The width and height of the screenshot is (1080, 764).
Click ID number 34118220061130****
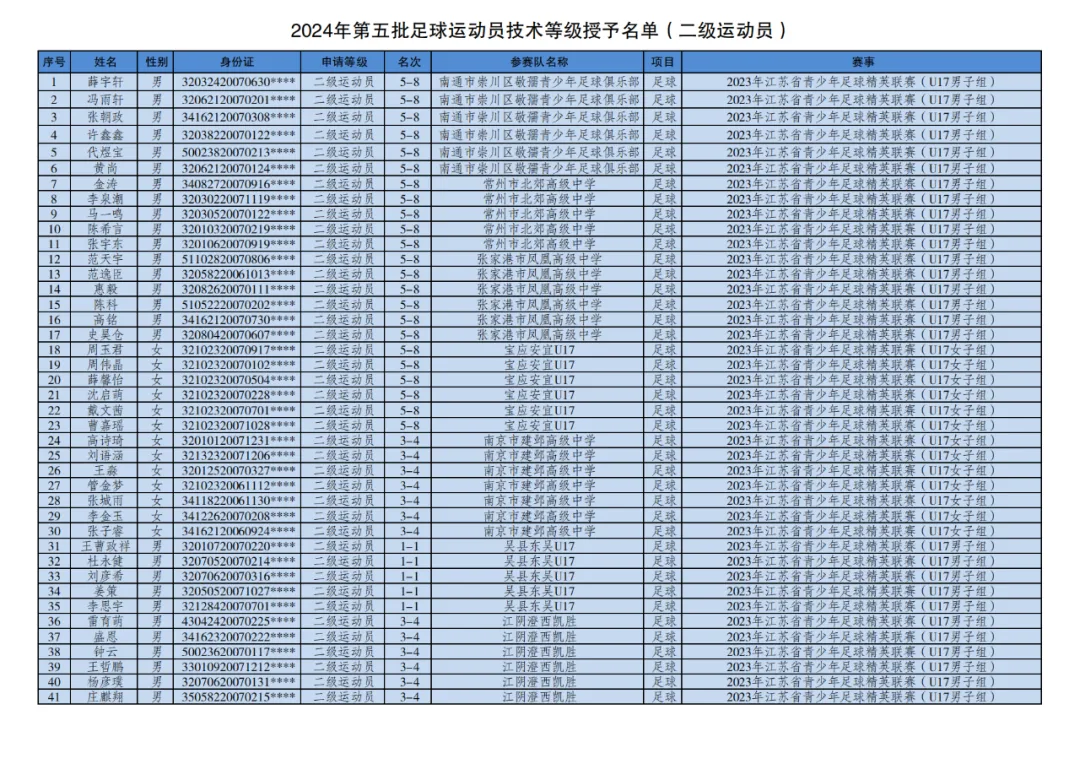tap(238, 501)
